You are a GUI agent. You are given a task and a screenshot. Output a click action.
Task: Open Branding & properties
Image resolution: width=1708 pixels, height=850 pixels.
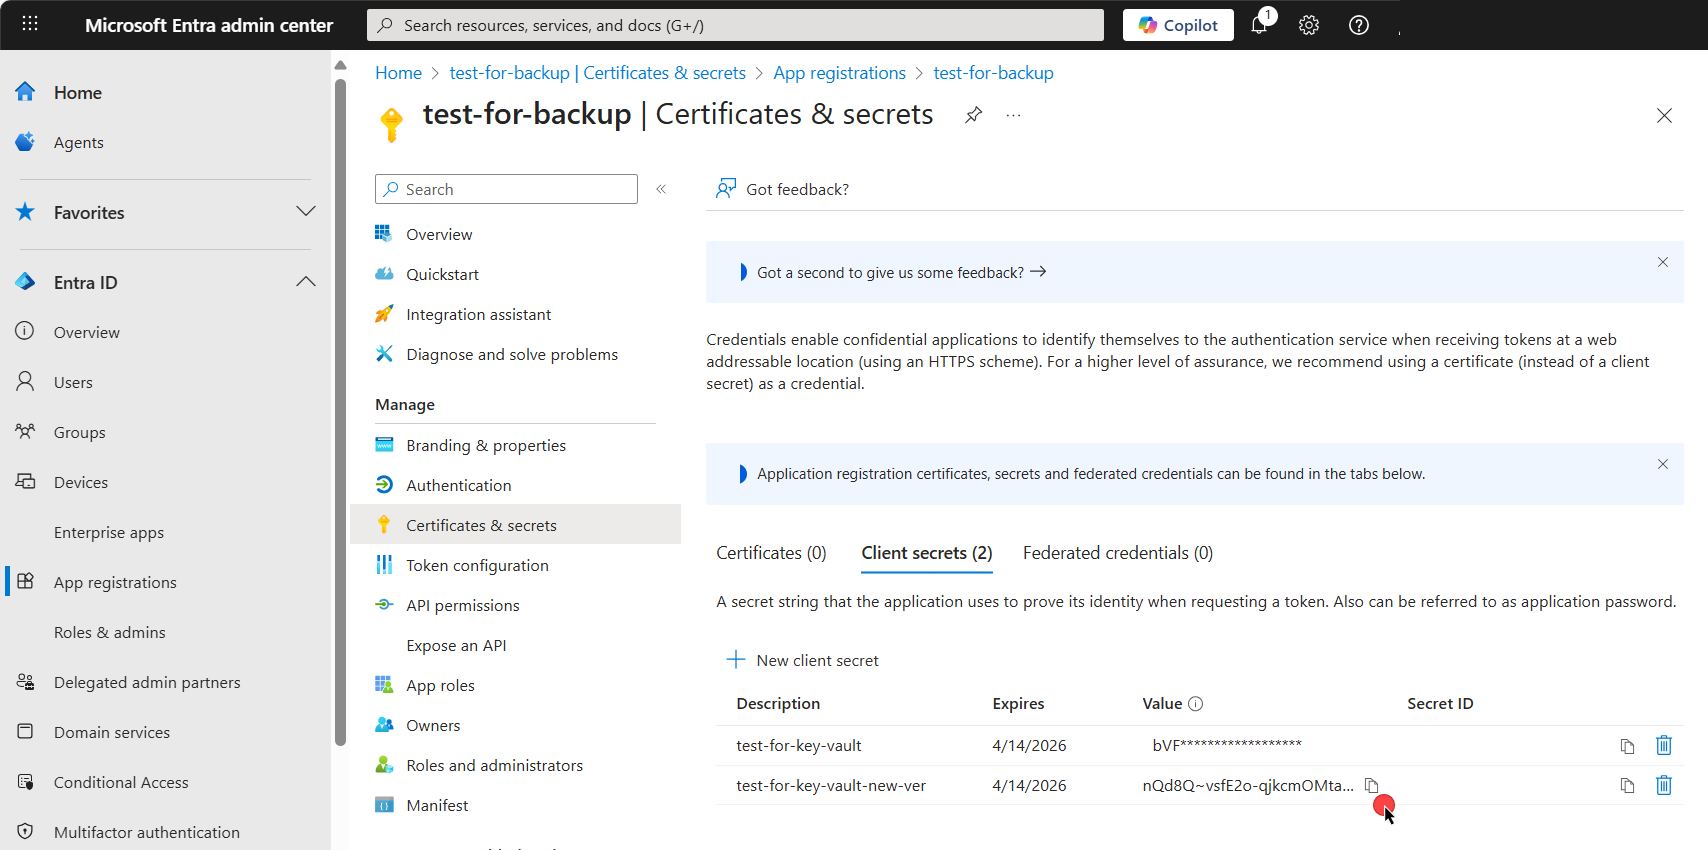tap(486, 445)
